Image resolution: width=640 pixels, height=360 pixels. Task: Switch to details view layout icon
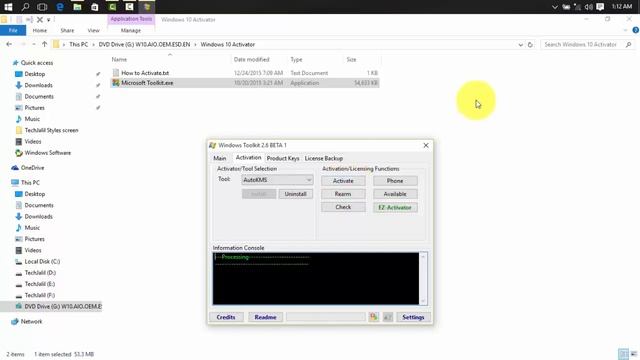(623, 354)
